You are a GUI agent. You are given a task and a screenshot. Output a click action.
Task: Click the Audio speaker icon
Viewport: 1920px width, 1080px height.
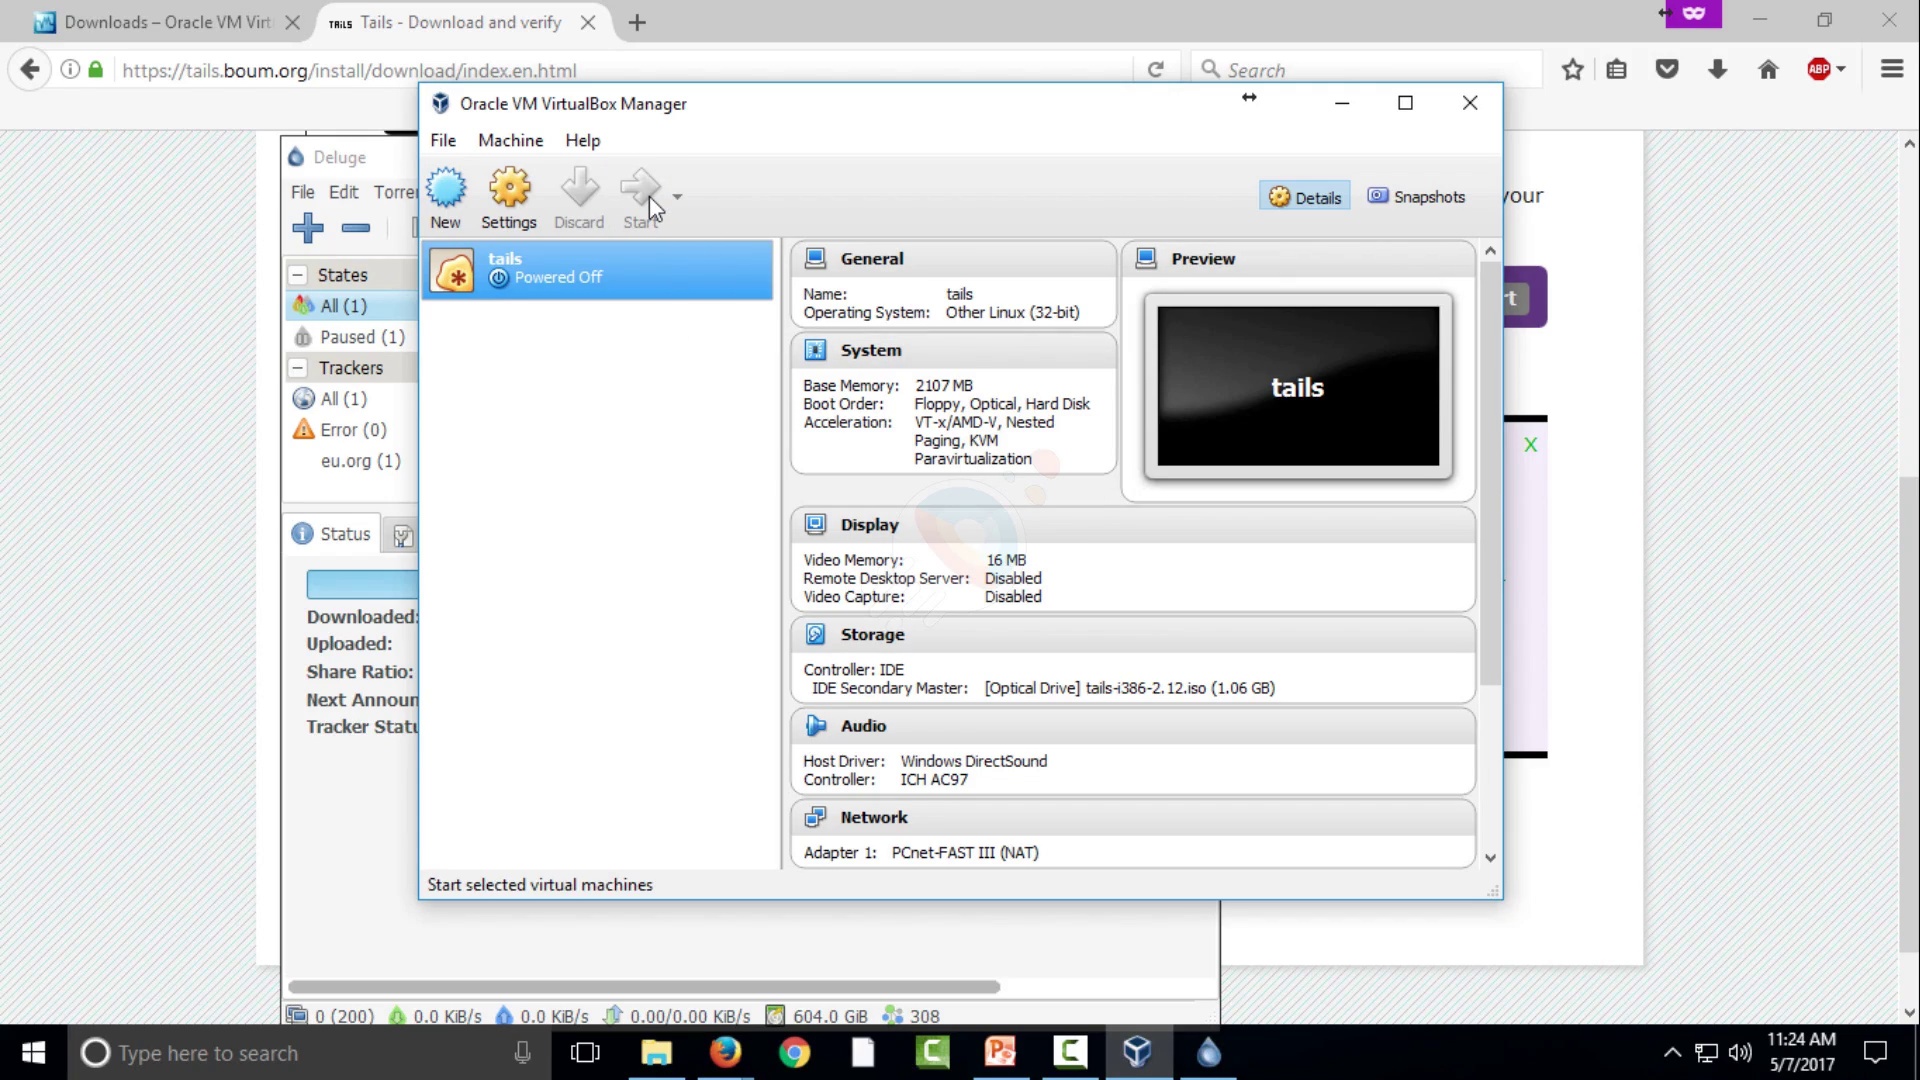[x=815, y=726]
